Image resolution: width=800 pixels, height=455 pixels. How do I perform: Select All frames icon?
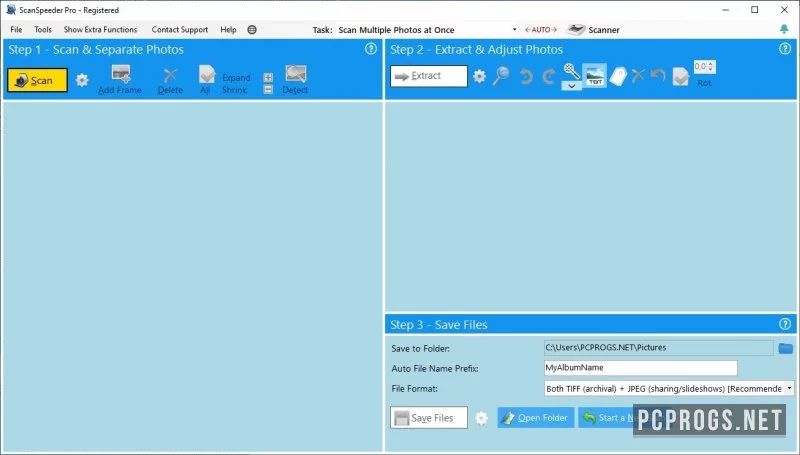click(x=207, y=74)
